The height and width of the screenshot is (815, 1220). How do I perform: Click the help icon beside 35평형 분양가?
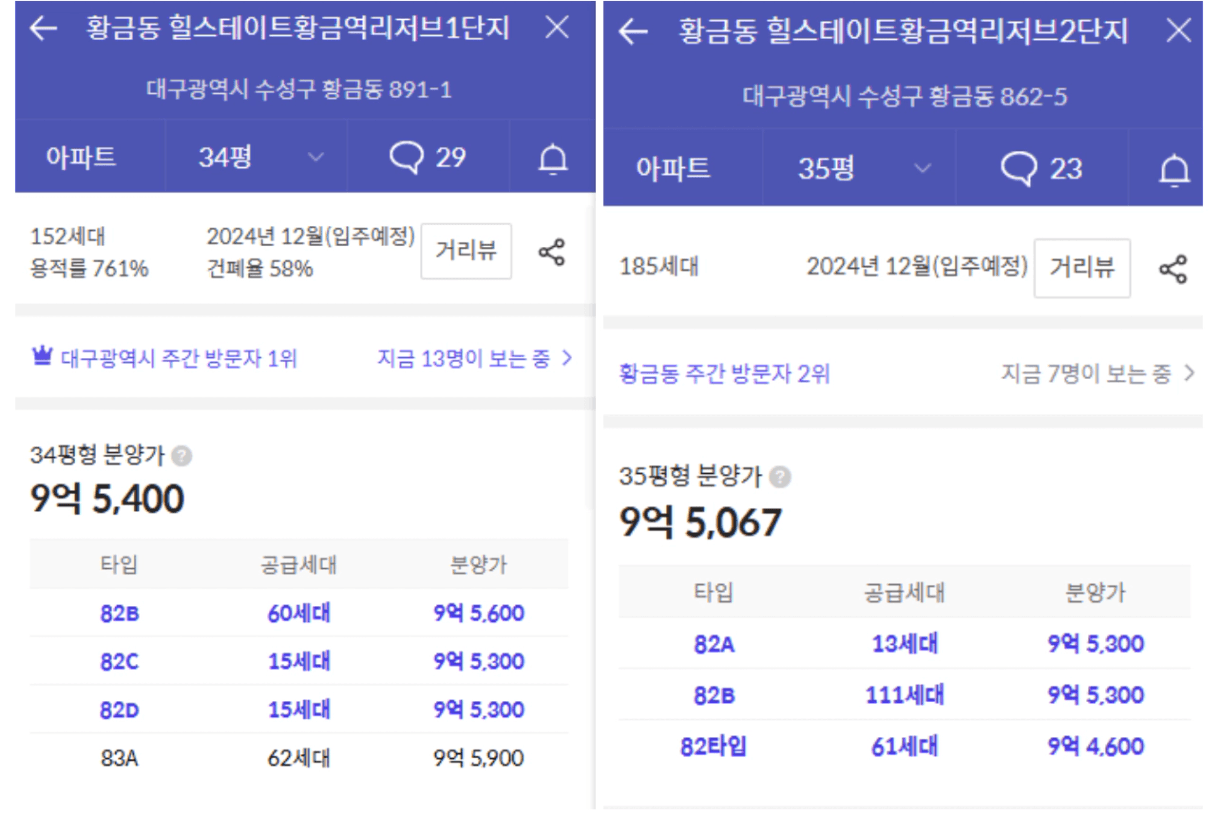click(x=781, y=477)
